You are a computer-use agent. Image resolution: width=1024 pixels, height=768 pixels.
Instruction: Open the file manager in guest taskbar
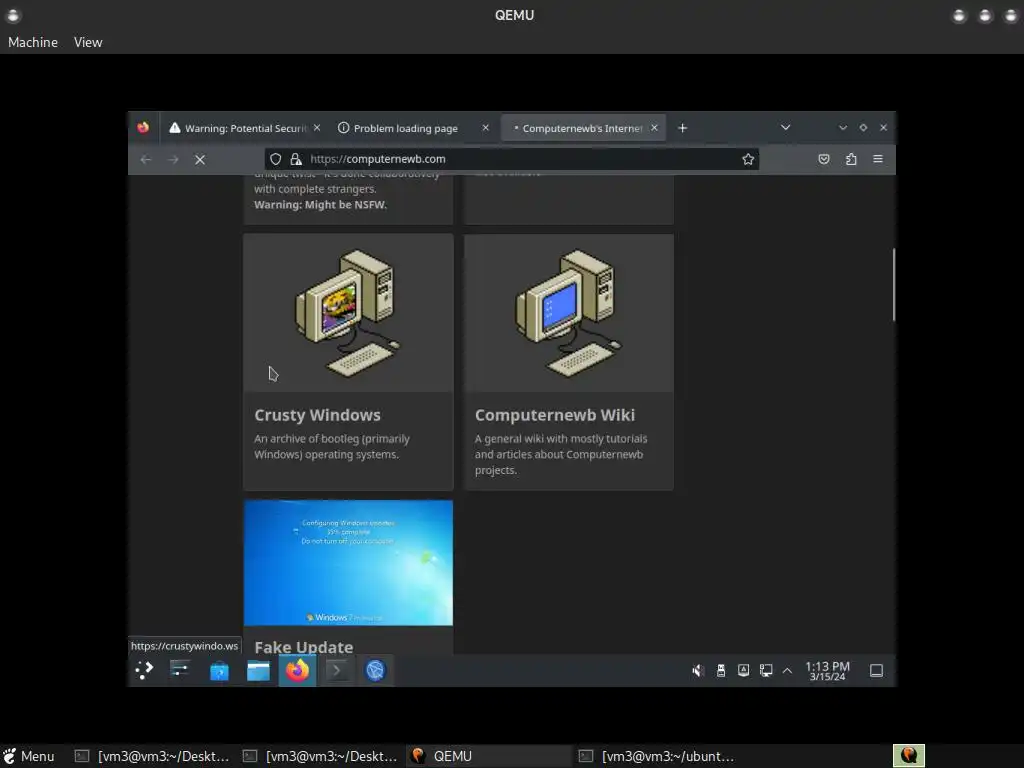click(x=258, y=671)
